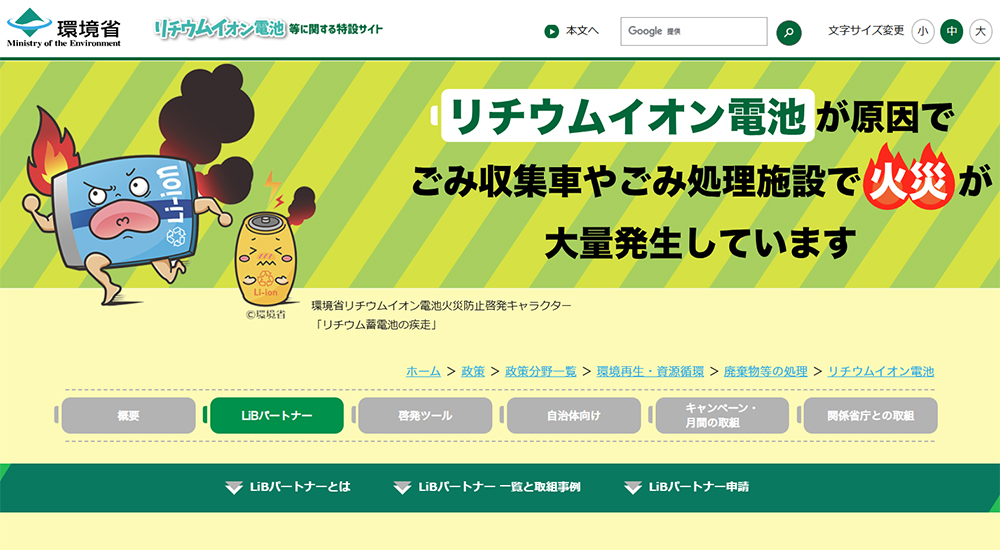Open the 廃棄物等の処理 breadcrumb link

click(x=765, y=371)
